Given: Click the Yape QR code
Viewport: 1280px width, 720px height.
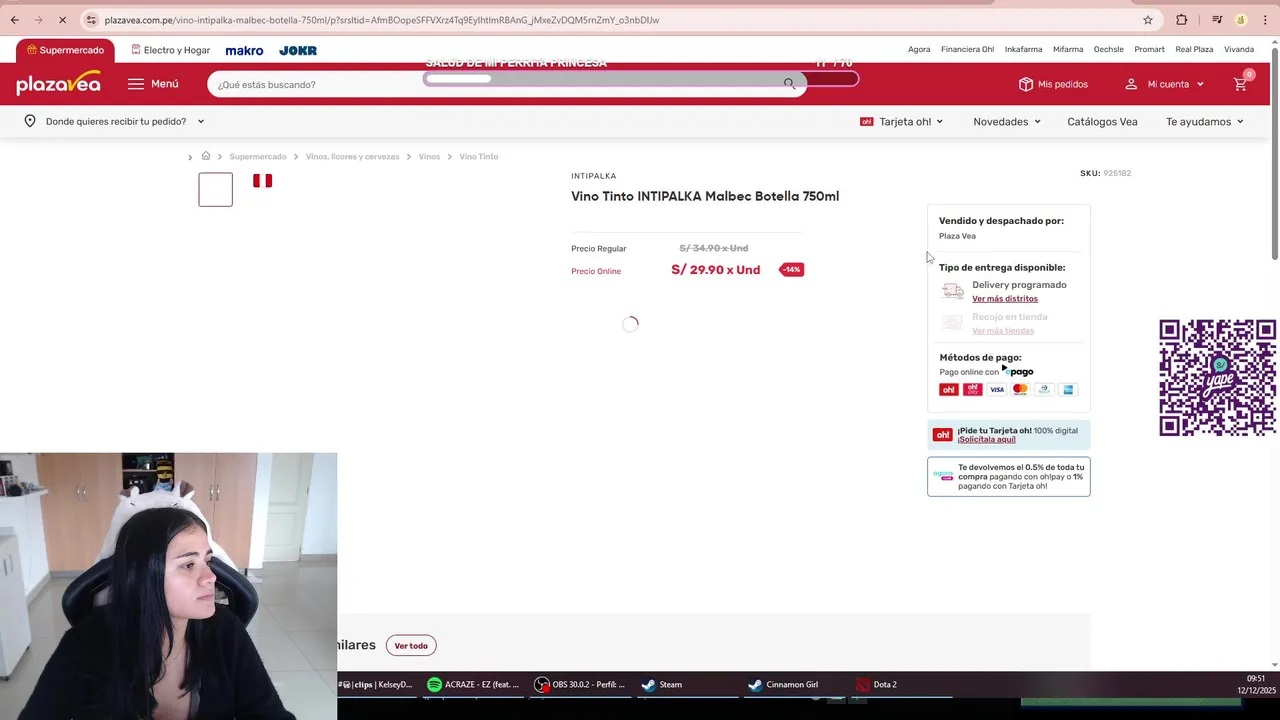Looking at the screenshot, I should [1217, 378].
